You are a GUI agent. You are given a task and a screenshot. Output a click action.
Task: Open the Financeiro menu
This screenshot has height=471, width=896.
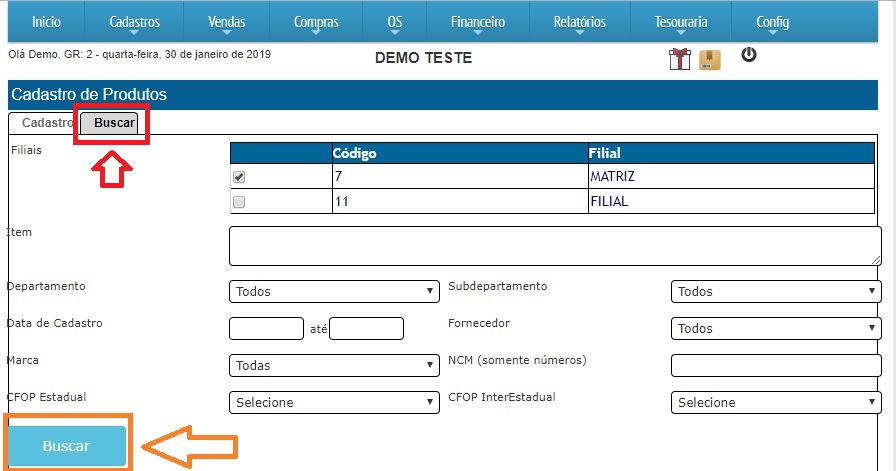[478, 22]
